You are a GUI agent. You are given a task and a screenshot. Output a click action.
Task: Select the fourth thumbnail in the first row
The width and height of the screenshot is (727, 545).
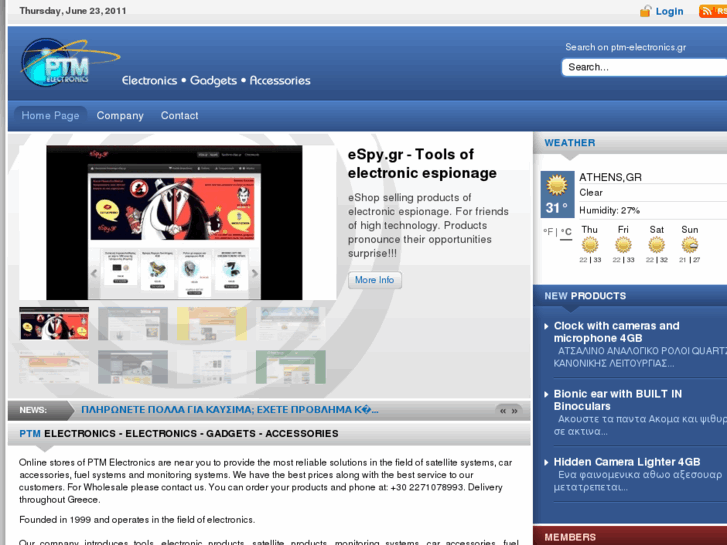pos(291,323)
